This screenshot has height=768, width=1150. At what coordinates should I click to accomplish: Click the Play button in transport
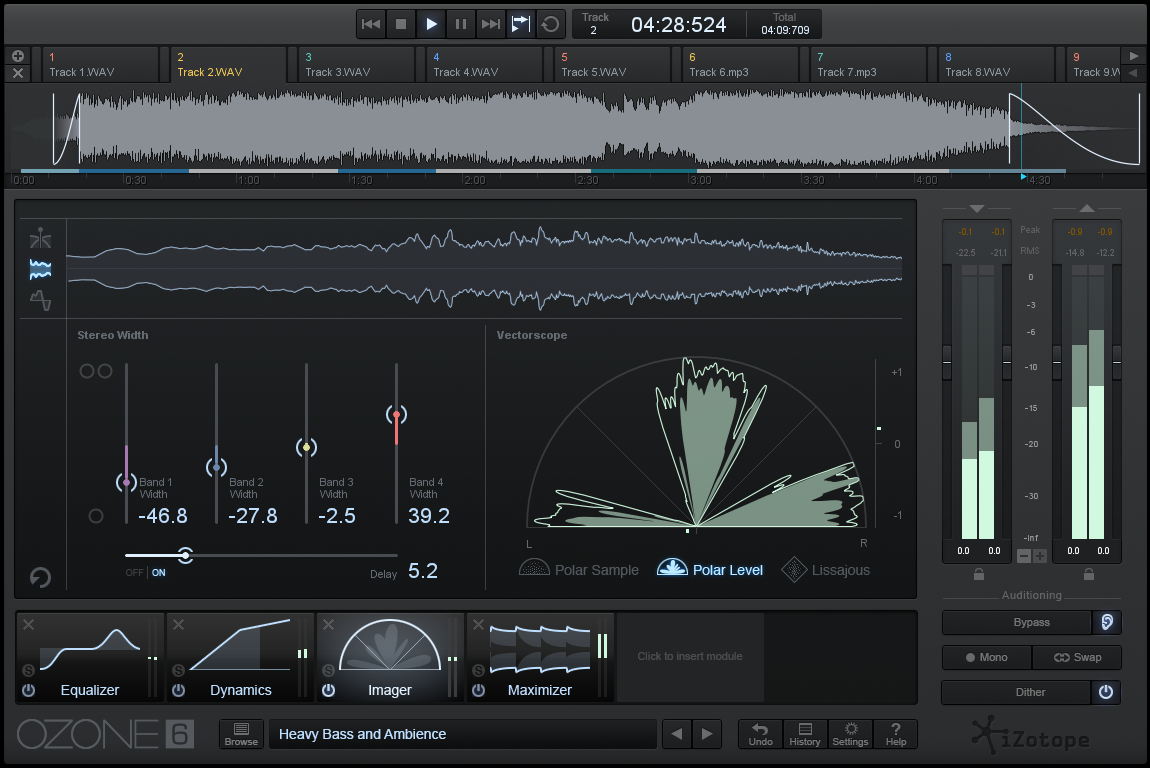(x=431, y=24)
